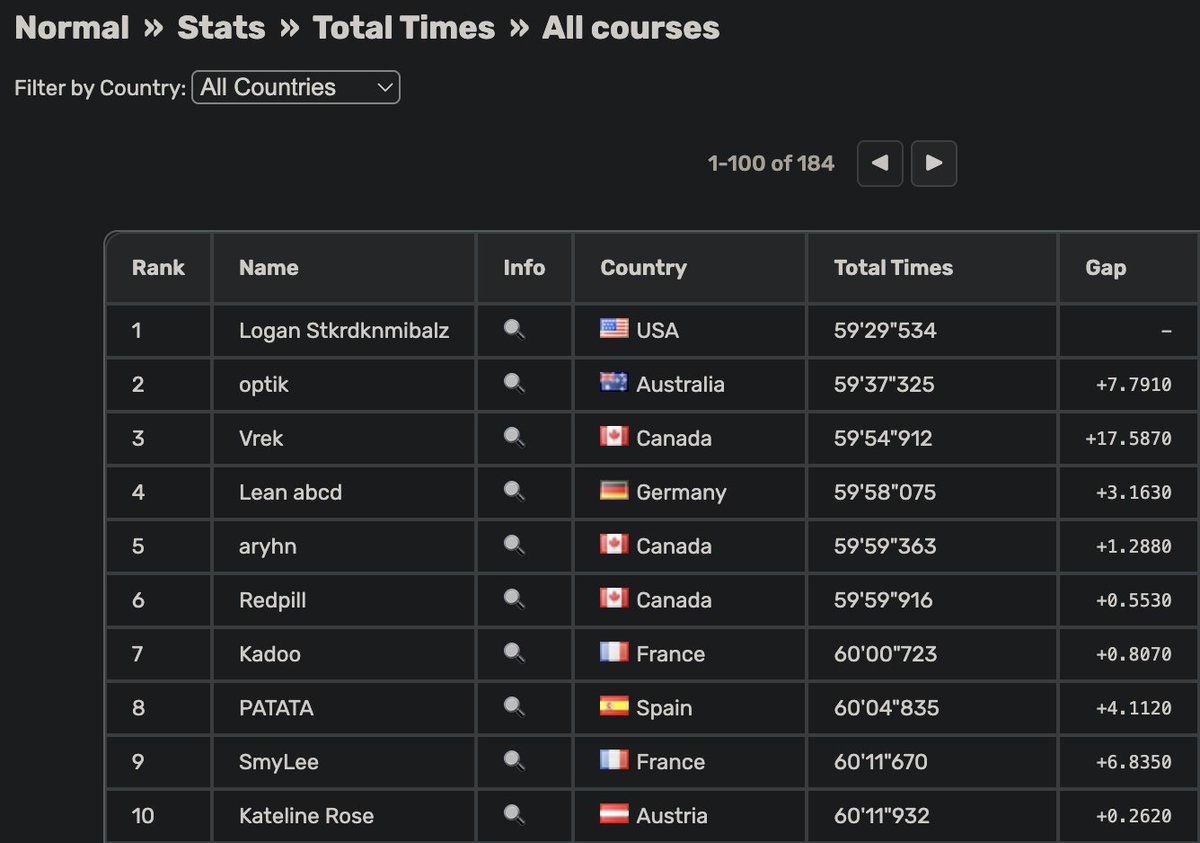Open info magnifier for Logan Stkrdknmibalz

(514, 329)
